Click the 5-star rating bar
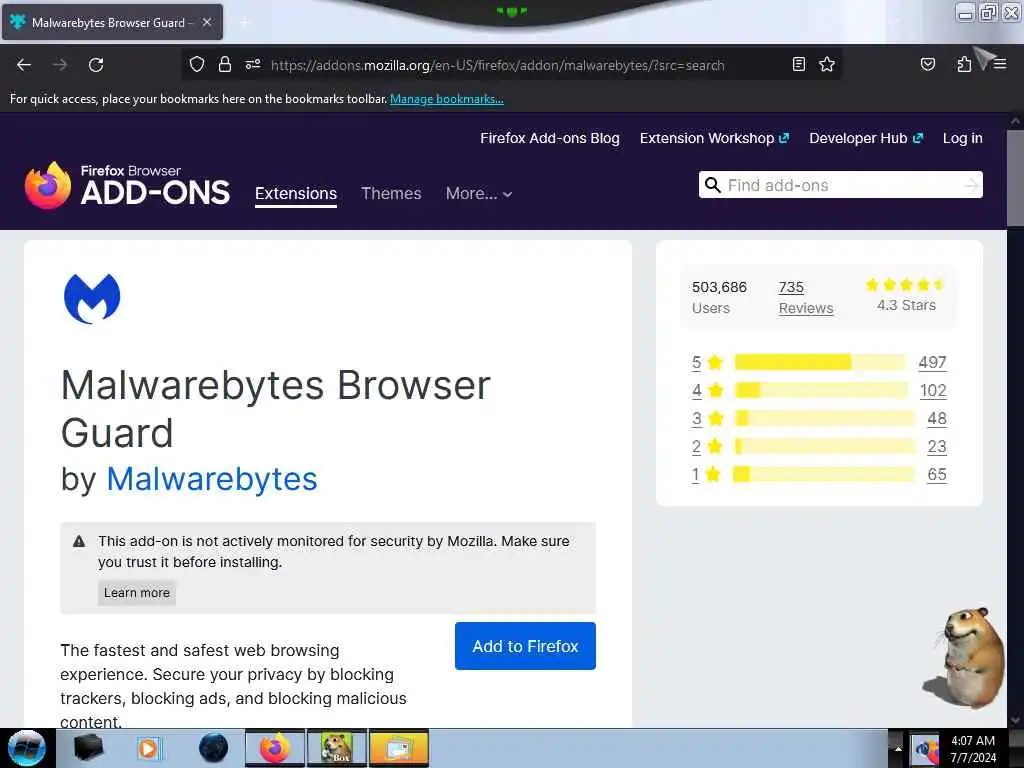This screenshot has height=768, width=1024. point(820,362)
